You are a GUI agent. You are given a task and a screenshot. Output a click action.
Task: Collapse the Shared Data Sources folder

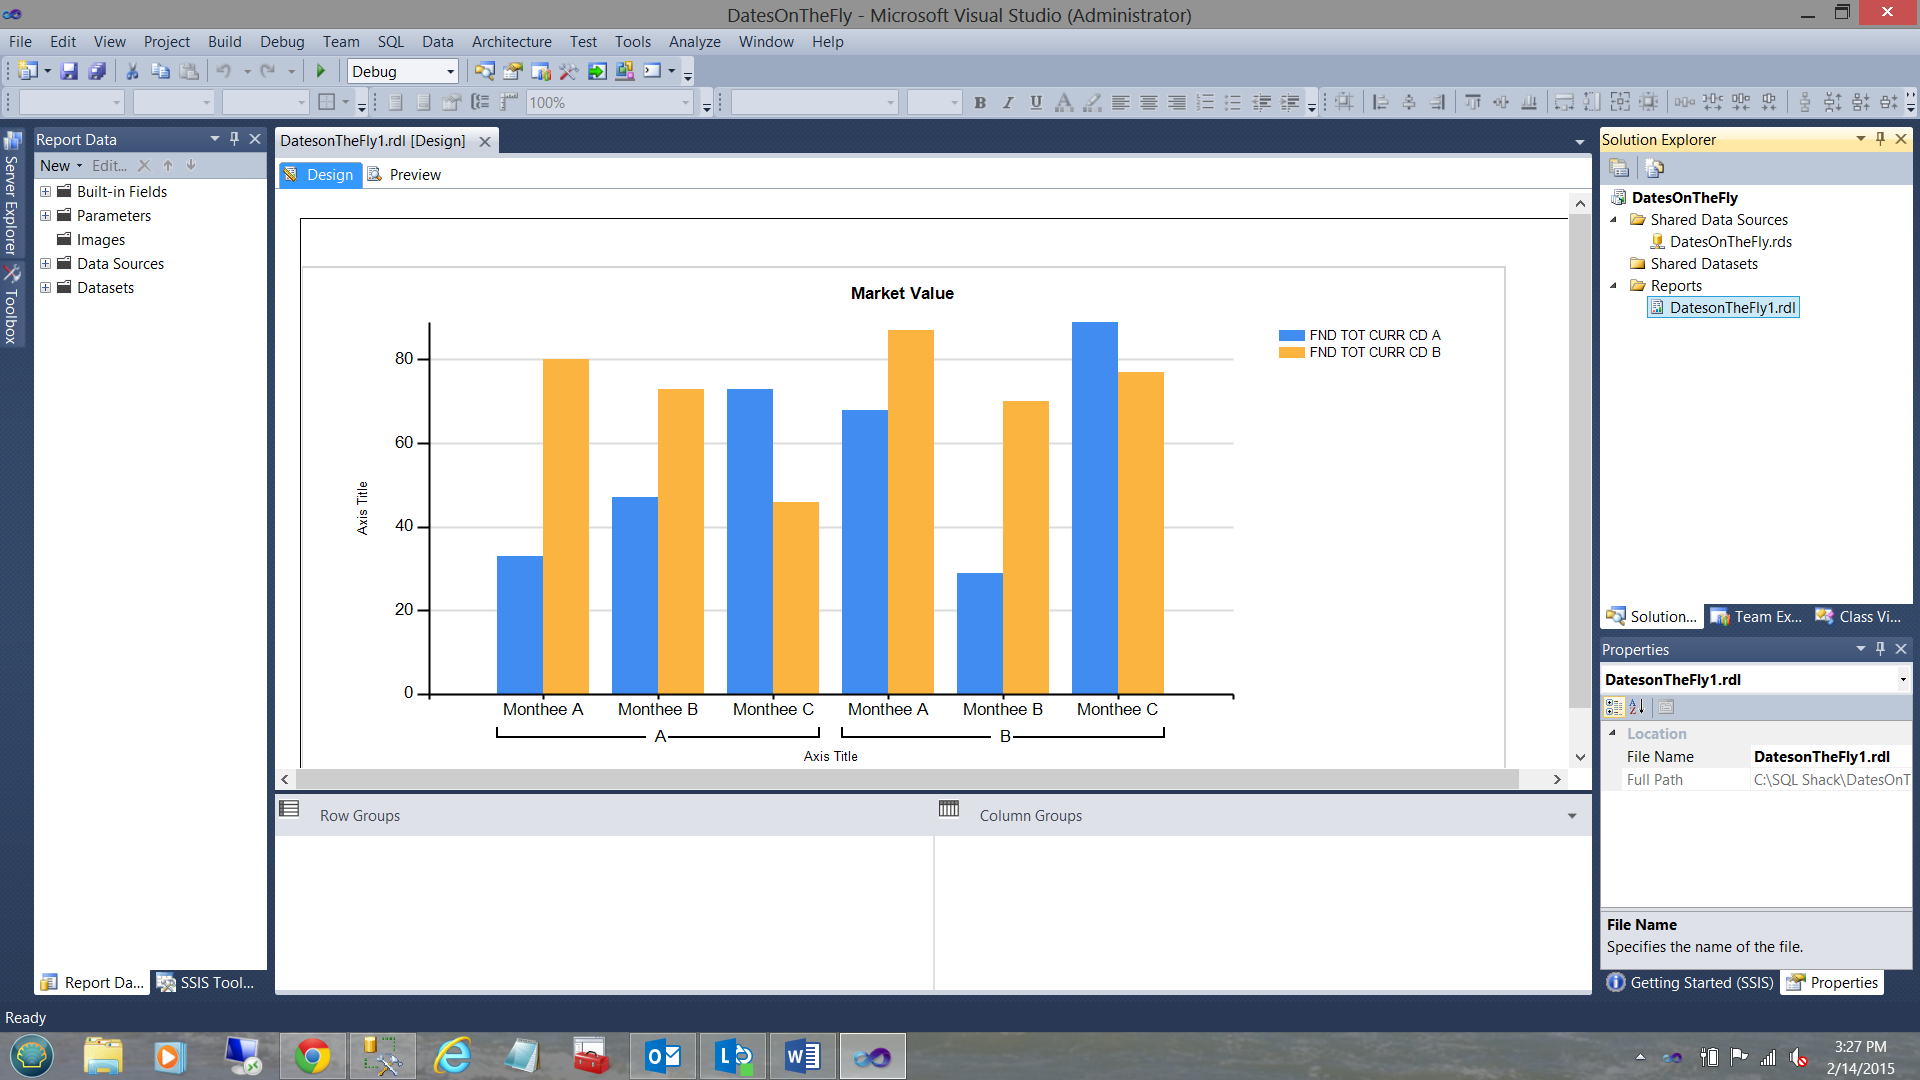point(1613,220)
